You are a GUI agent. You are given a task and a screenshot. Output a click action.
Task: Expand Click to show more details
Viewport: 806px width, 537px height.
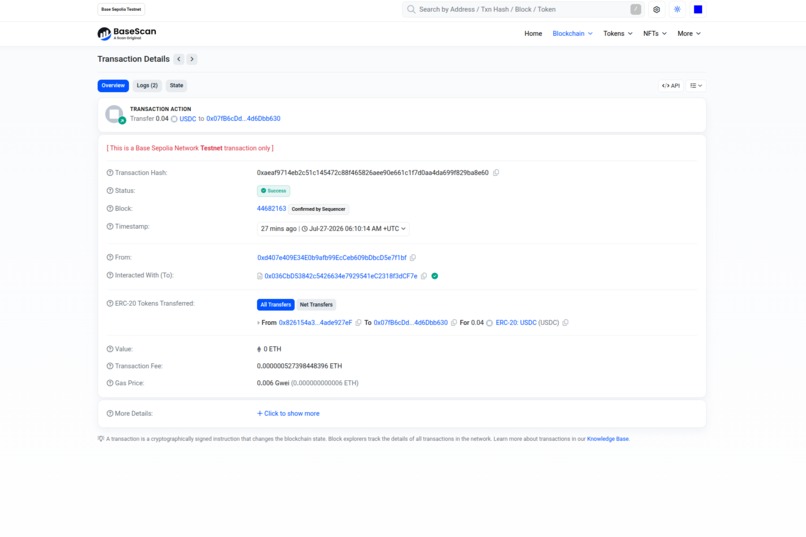(x=288, y=414)
